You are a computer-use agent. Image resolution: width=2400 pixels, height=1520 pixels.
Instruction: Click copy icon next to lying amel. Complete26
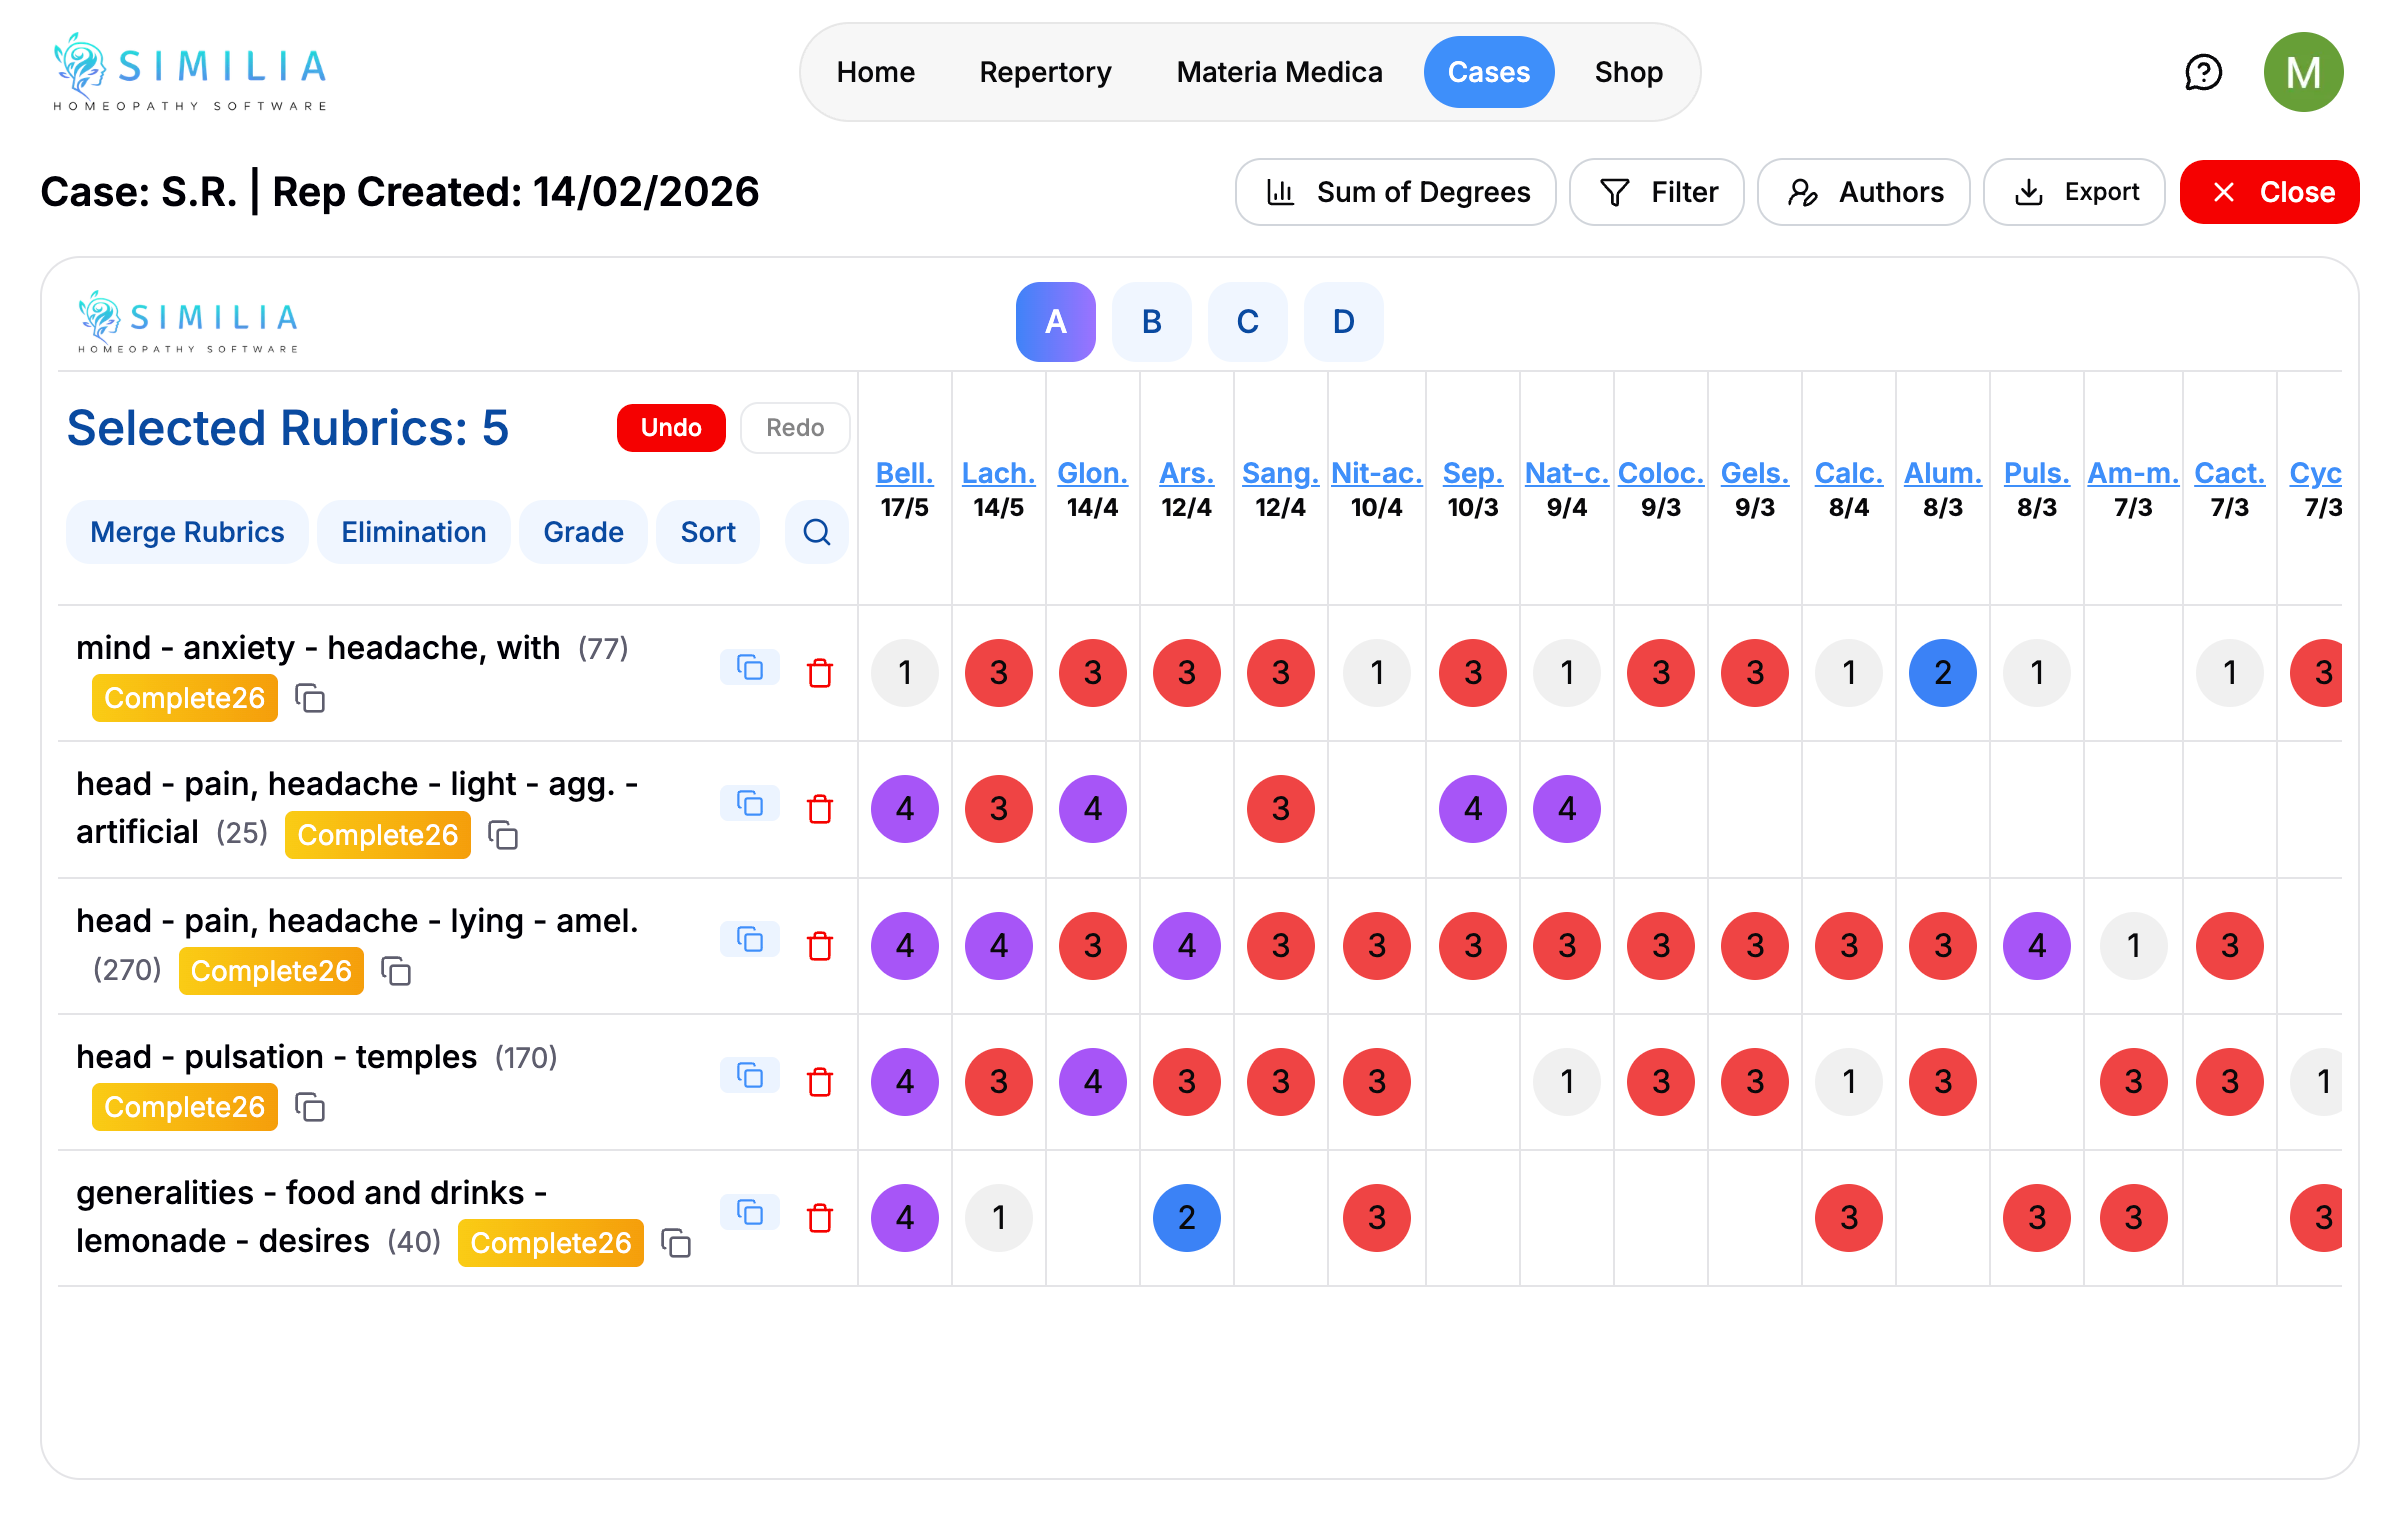(397, 971)
